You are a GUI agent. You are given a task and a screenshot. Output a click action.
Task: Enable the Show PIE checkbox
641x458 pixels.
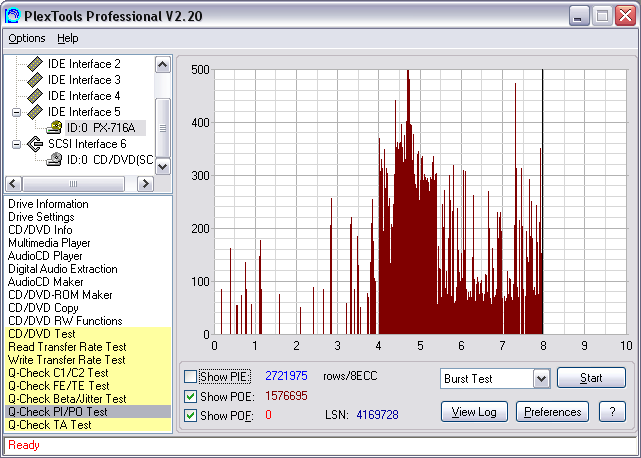tap(191, 376)
